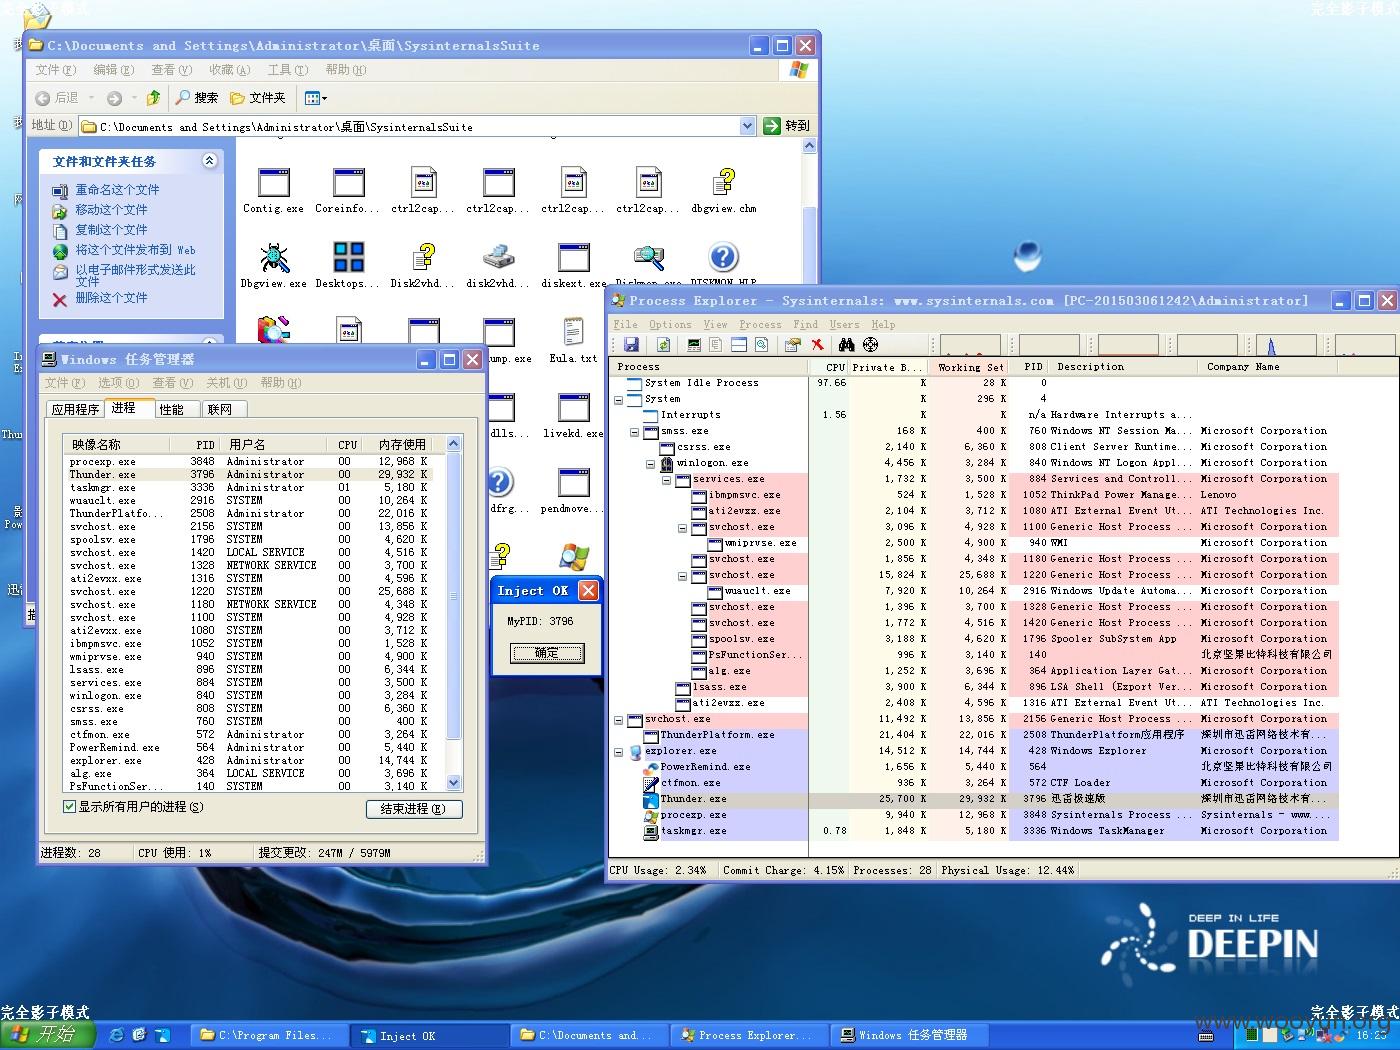Click Inject OK taskbar button
This screenshot has width=1400, height=1050.
point(431,1035)
